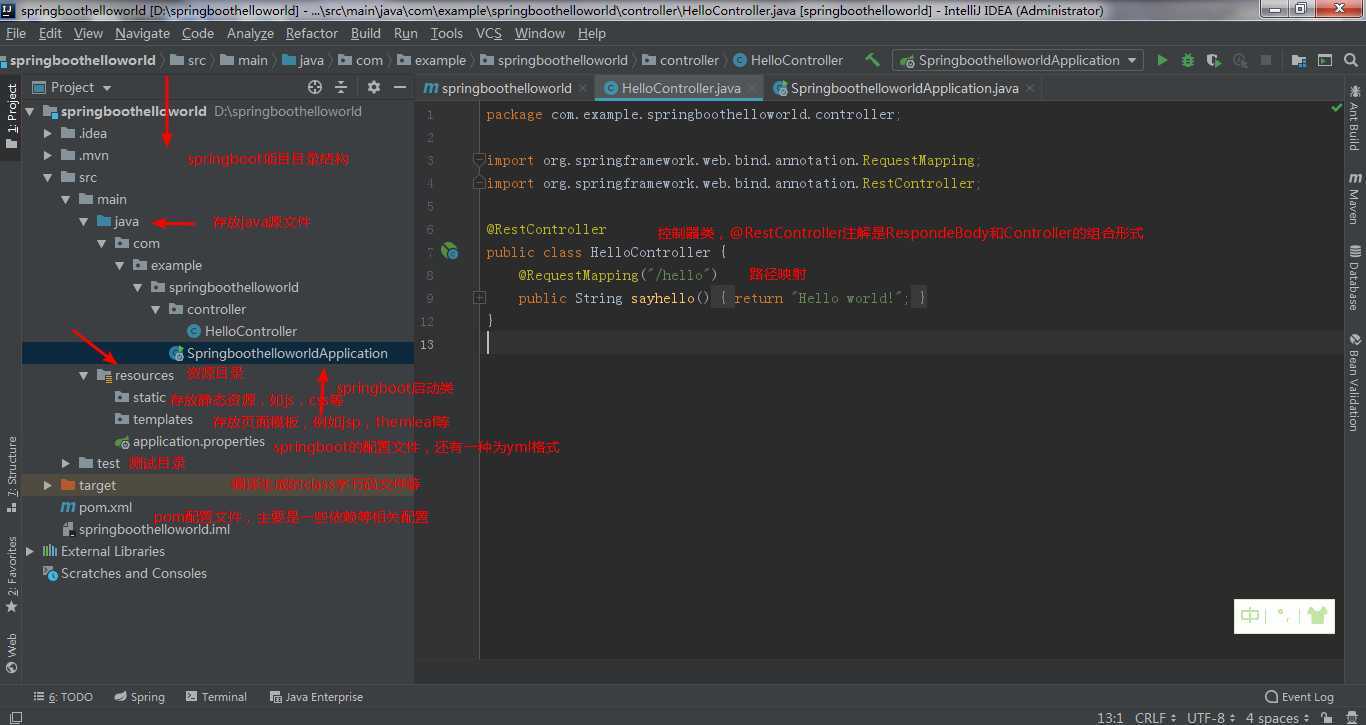Collapse all nodes in Project panel
The width and height of the screenshot is (1366, 725).
[x=341, y=87]
